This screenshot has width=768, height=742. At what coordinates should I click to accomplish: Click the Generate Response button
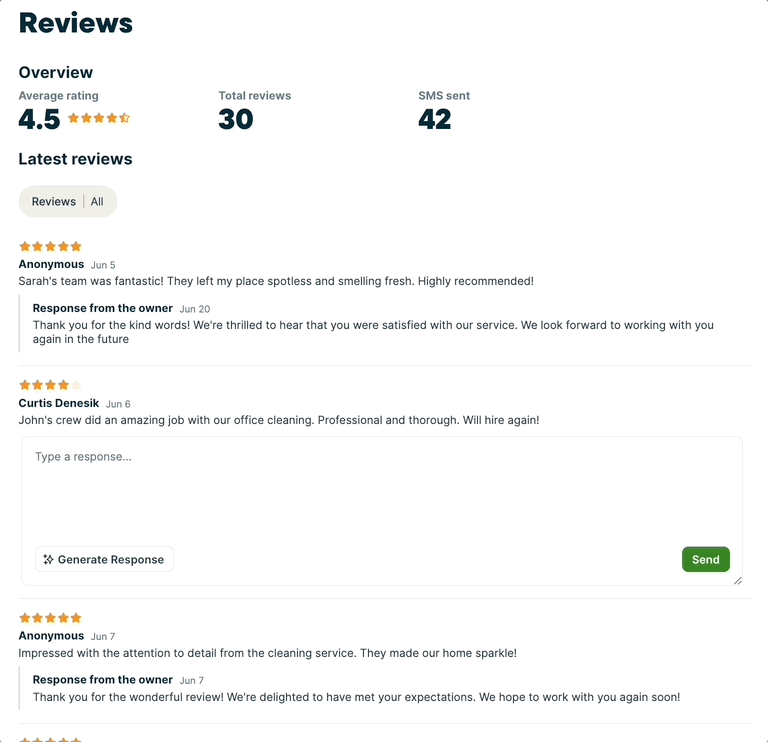point(105,560)
